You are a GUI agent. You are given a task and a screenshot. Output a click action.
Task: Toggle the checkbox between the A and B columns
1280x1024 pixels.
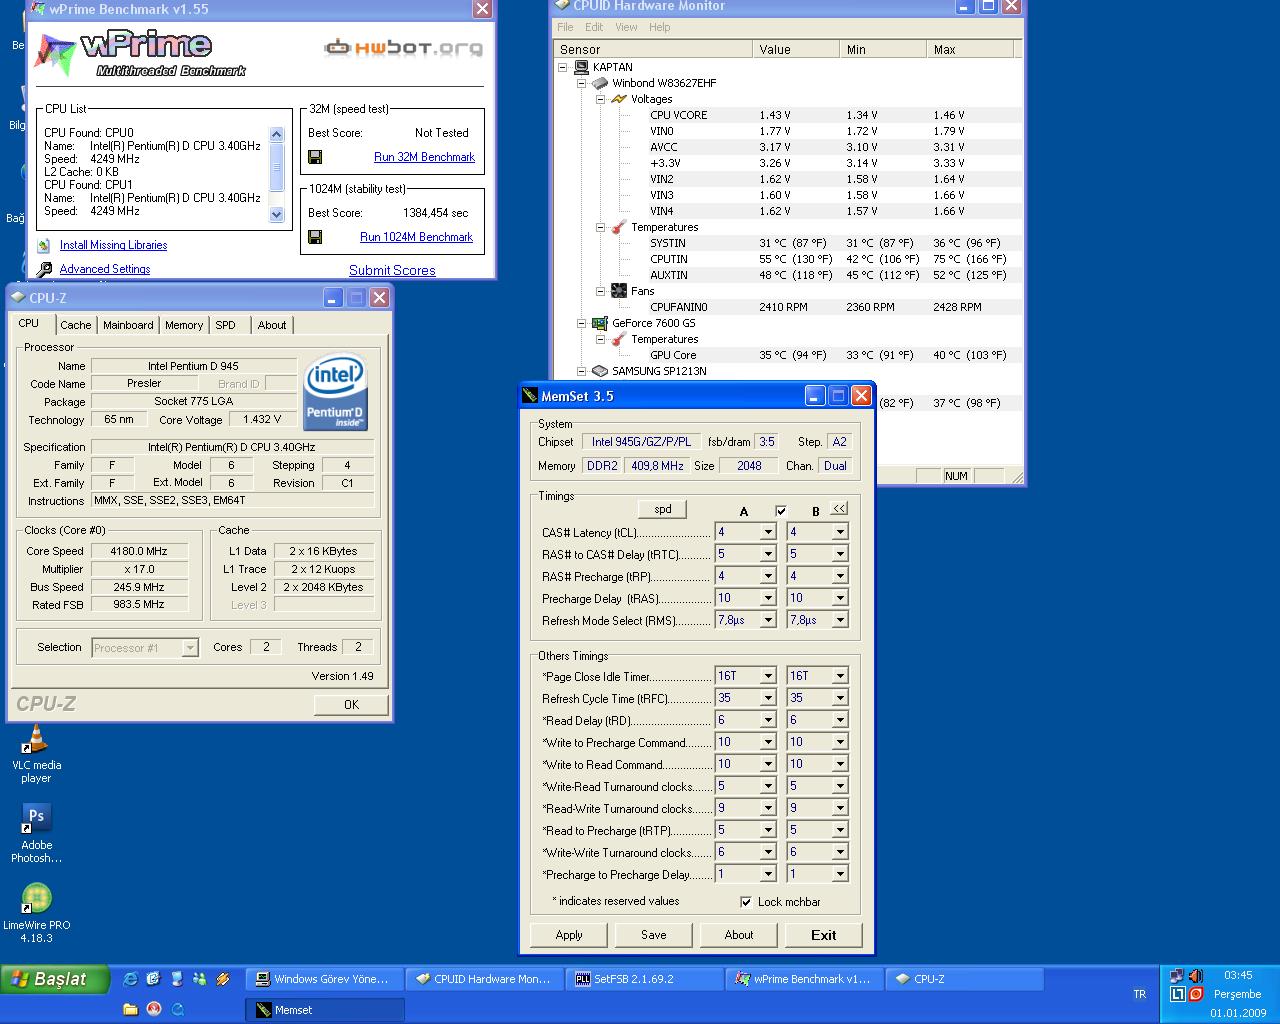coord(781,511)
